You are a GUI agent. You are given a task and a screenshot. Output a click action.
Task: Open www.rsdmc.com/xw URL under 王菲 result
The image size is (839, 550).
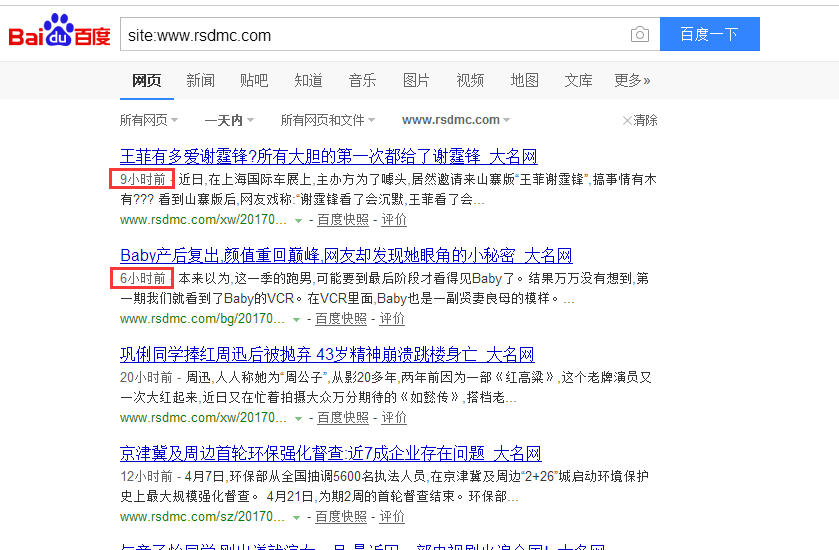coord(203,220)
